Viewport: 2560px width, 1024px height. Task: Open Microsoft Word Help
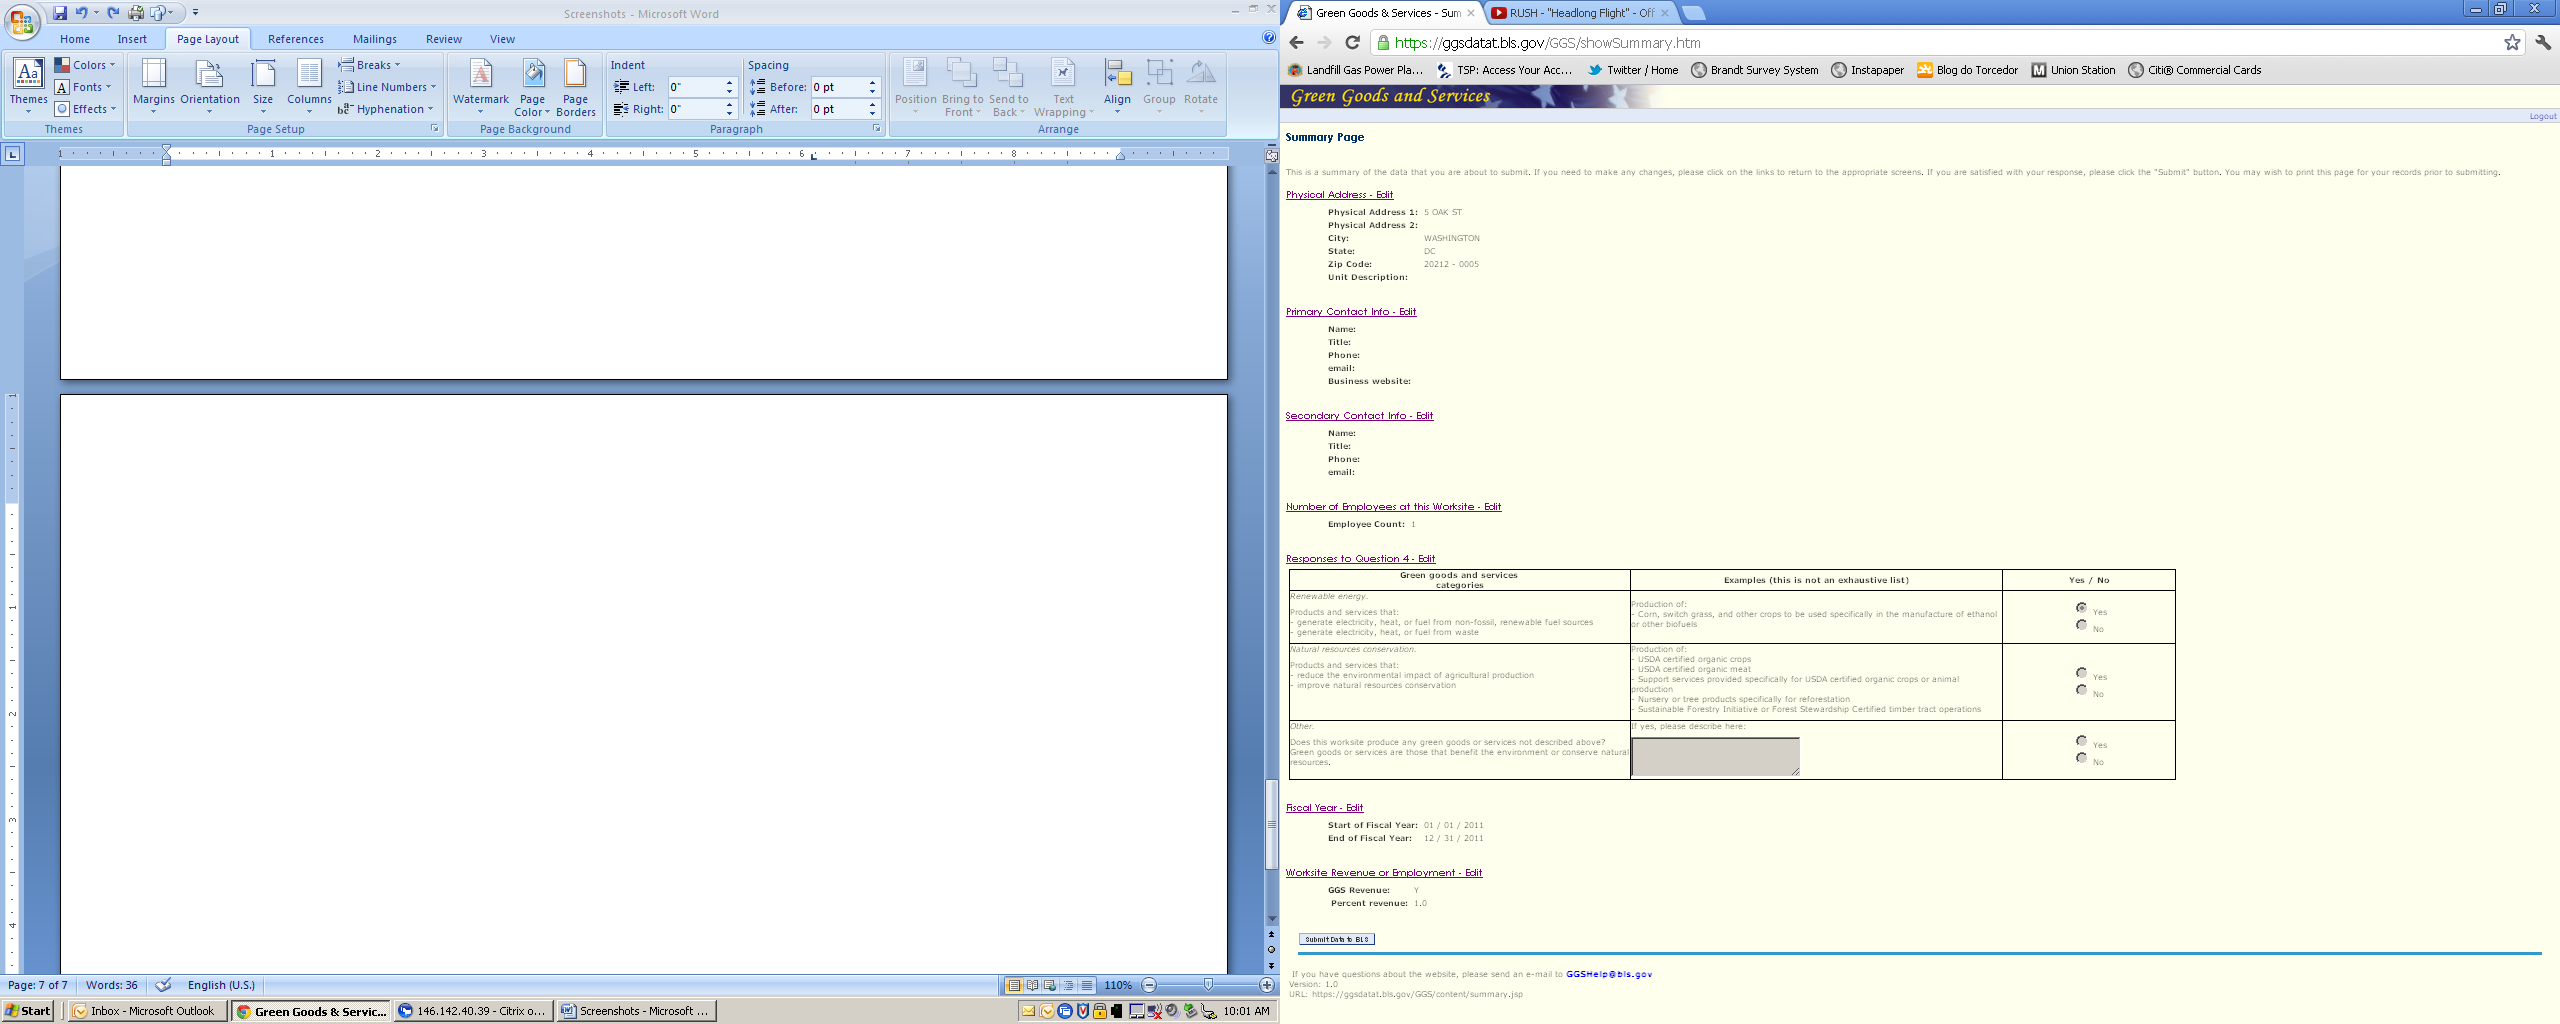(x=1269, y=38)
